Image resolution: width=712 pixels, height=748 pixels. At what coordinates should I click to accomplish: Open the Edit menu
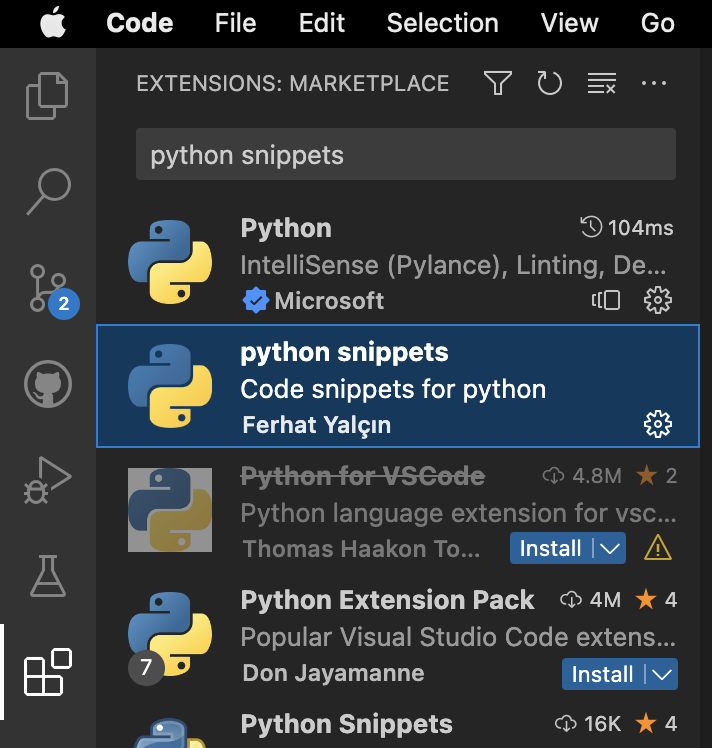click(x=321, y=23)
